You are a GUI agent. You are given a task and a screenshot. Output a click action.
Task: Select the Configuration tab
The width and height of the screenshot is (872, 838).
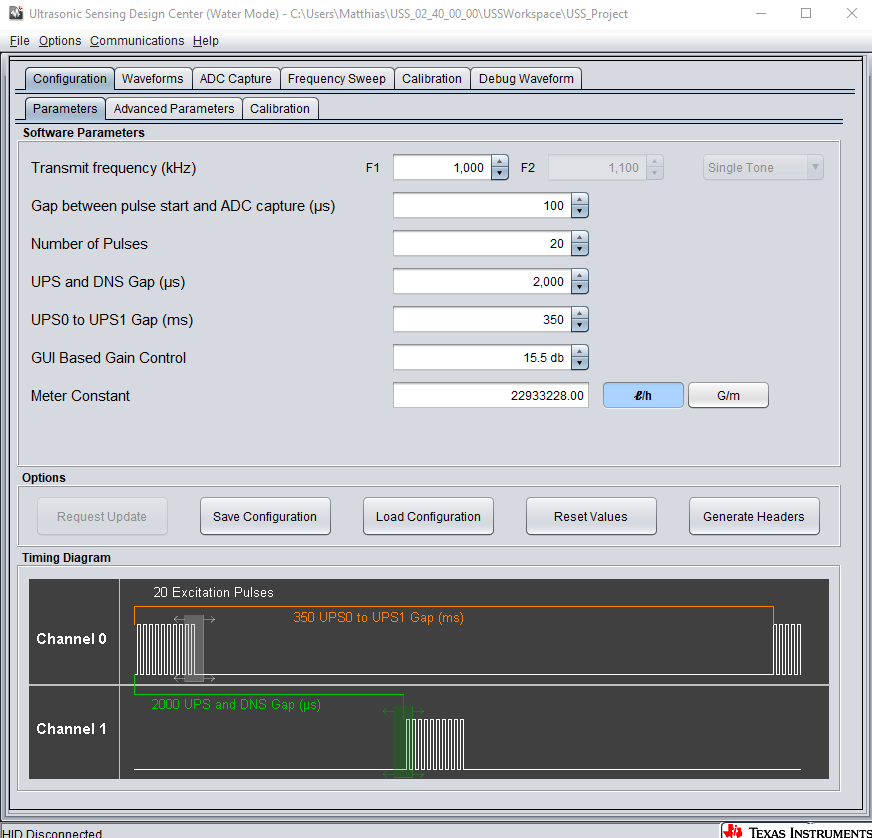click(x=70, y=78)
